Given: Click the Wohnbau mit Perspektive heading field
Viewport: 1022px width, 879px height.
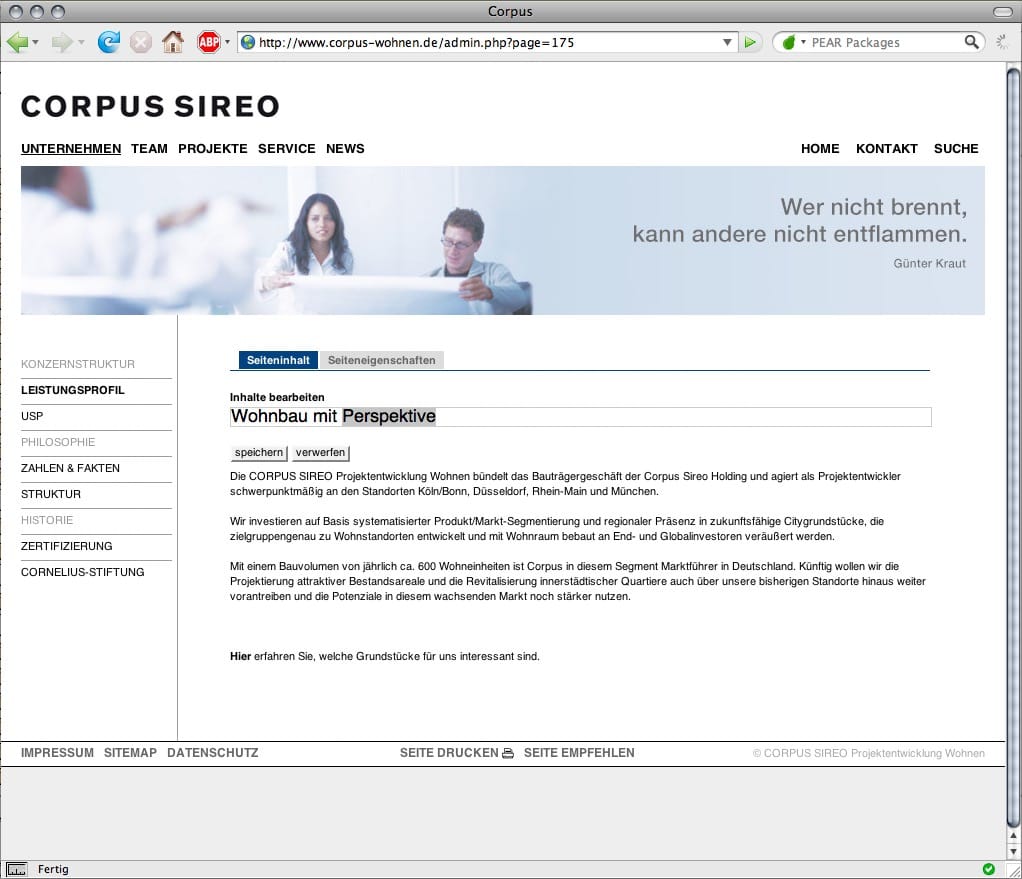Looking at the screenshot, I should coord(581,417).
